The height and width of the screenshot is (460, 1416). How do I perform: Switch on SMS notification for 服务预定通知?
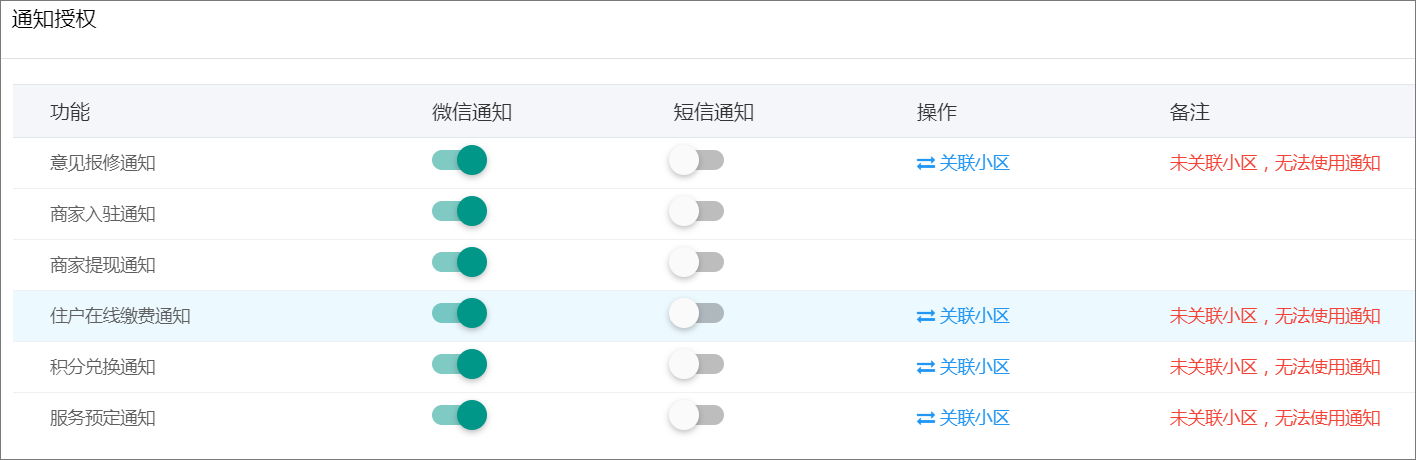696,415
